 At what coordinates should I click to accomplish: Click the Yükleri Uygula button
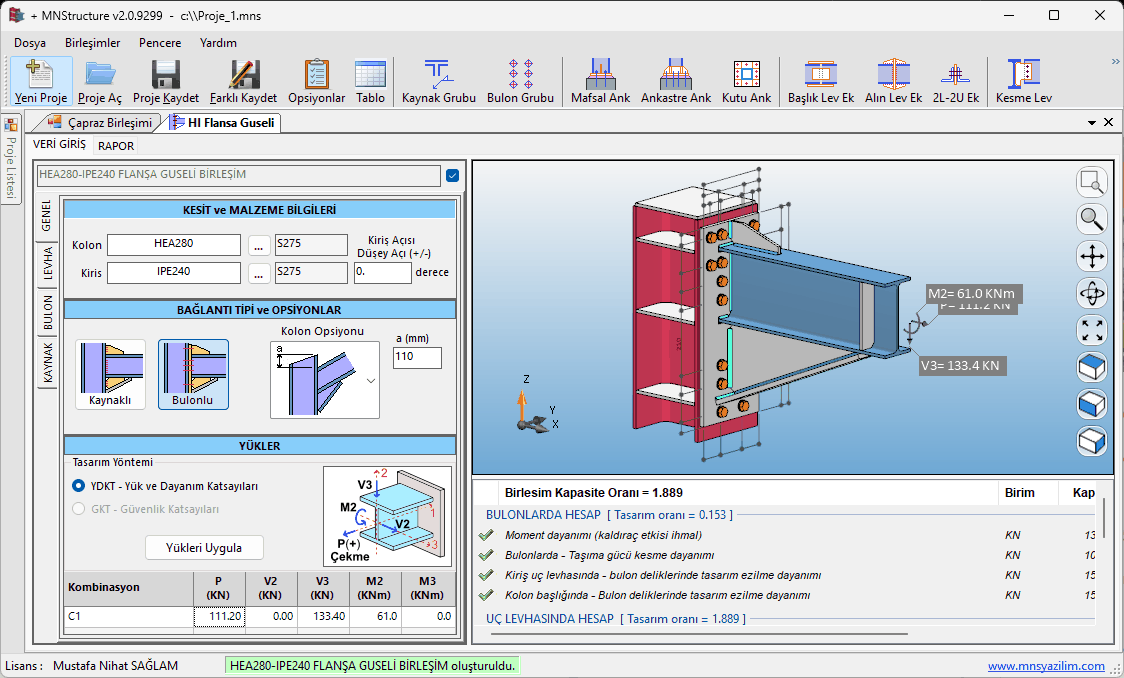pyautogui.click(x=204, y=548)
